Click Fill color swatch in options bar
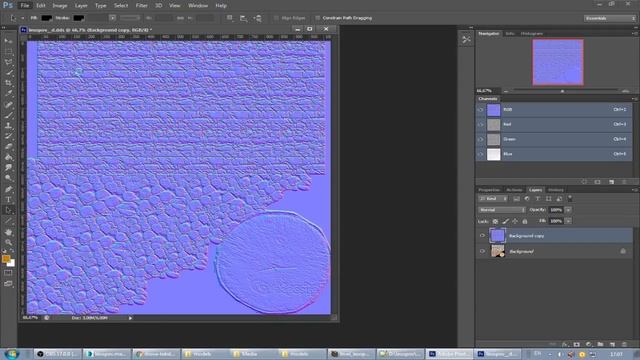This screenshot has height=360, width=640. (x=47, y=18)
